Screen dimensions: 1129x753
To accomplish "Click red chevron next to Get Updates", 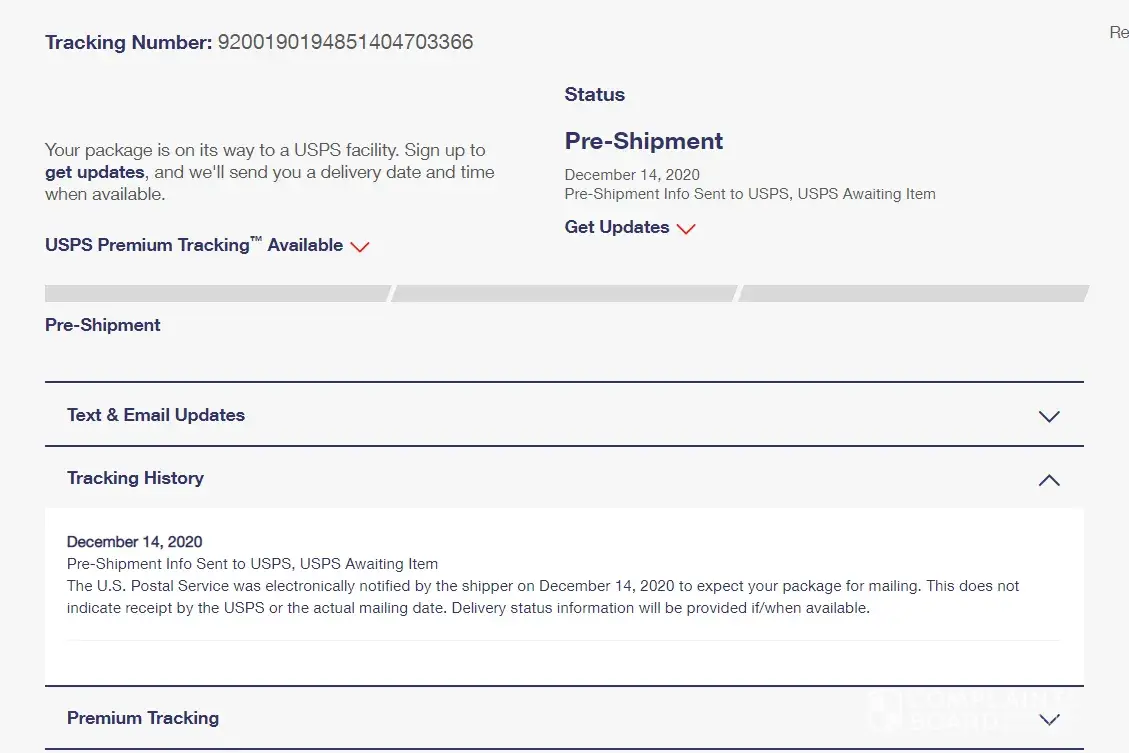I will [x=685, y=229].
